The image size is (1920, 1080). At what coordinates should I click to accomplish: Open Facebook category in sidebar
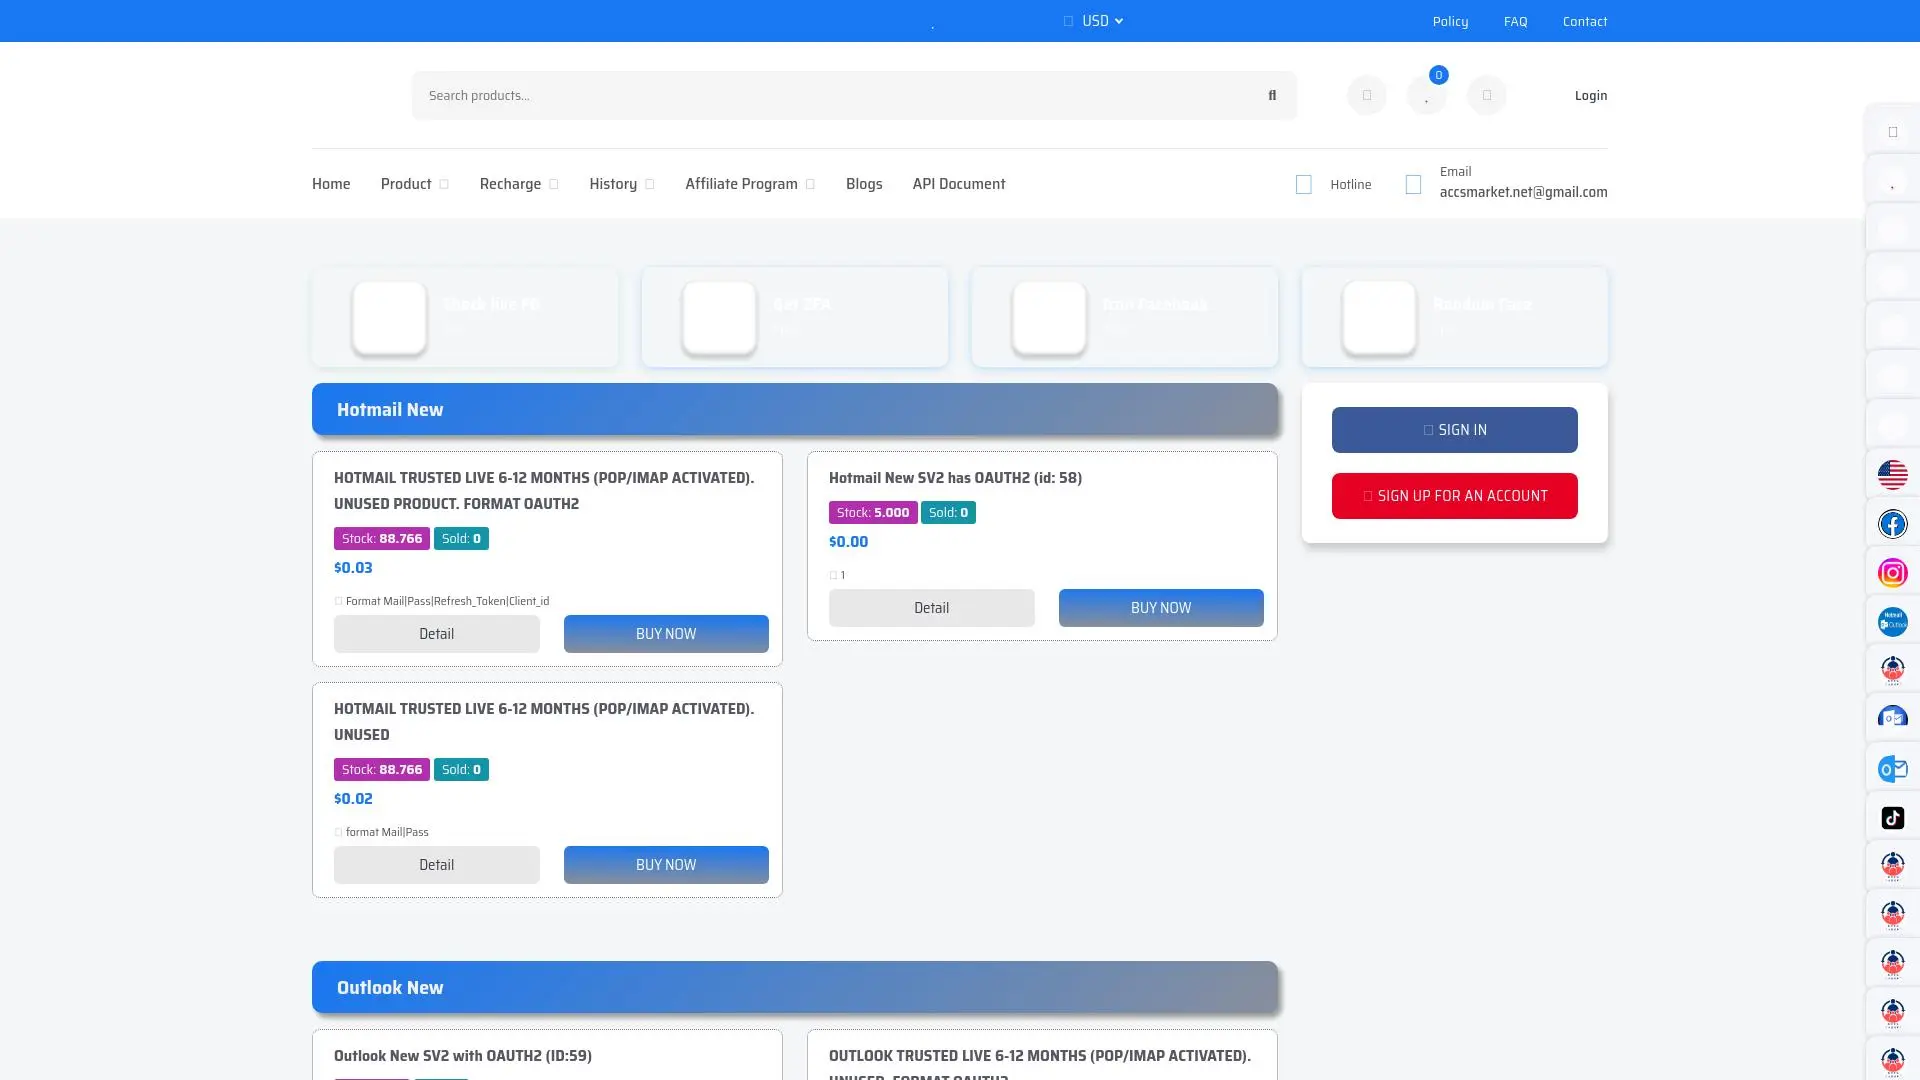pyautogui.click(x=1892, y=524)
